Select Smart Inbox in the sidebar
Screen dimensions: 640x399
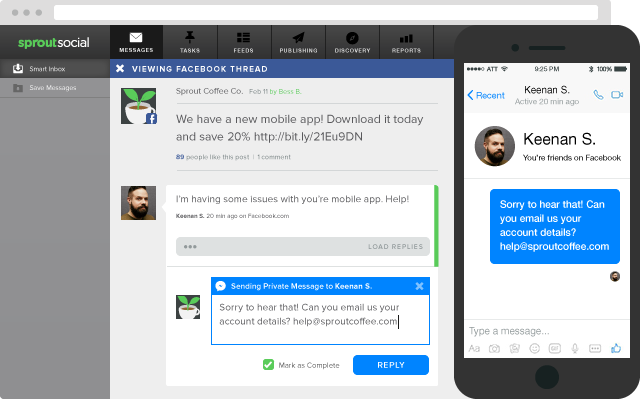[x=55, y=69]
